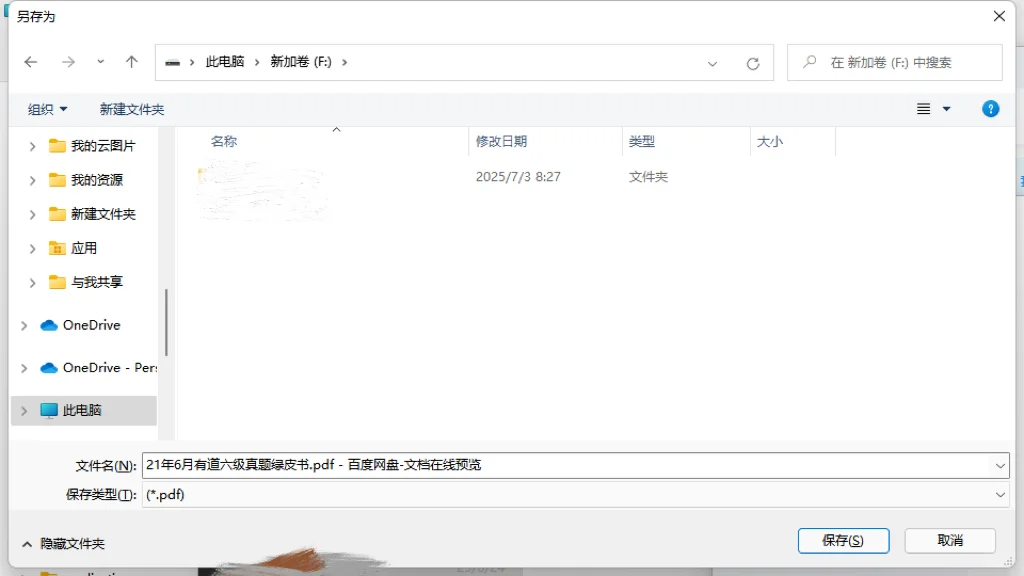Click the forward navigation arrow

coord(68,62)
